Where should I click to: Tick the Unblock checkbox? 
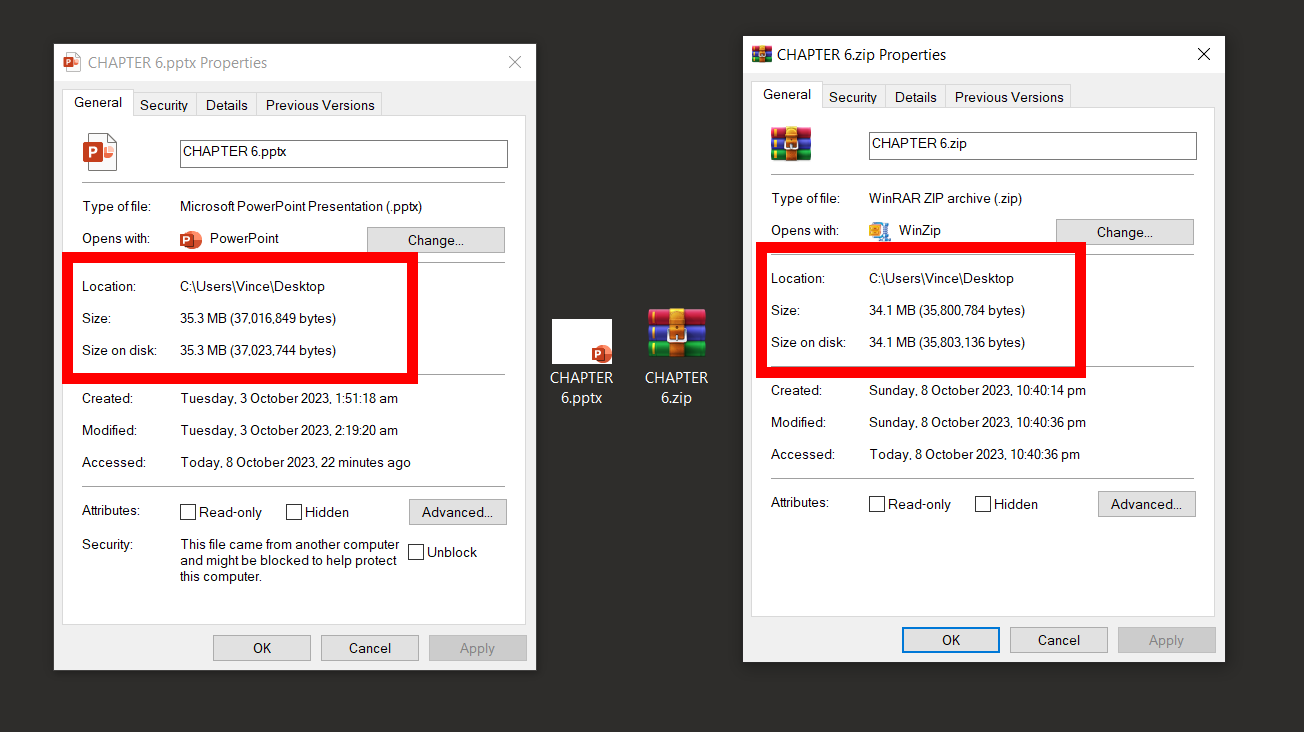[416, 551]
